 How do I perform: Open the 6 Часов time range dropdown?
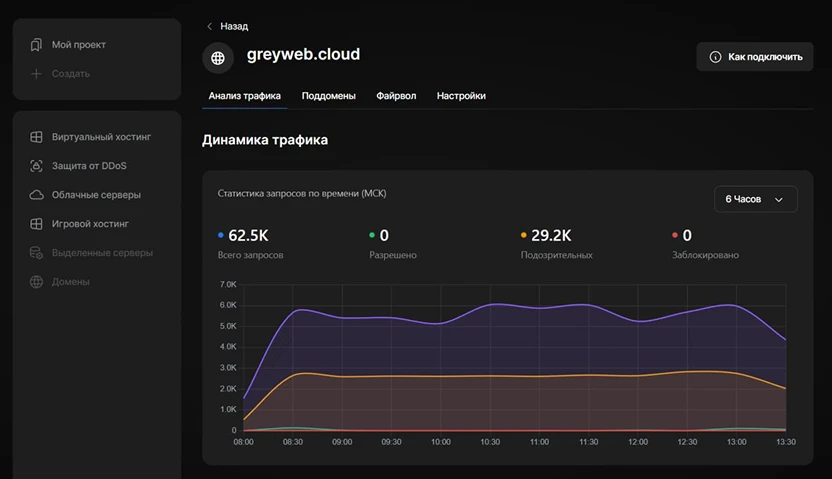[755, 199]
